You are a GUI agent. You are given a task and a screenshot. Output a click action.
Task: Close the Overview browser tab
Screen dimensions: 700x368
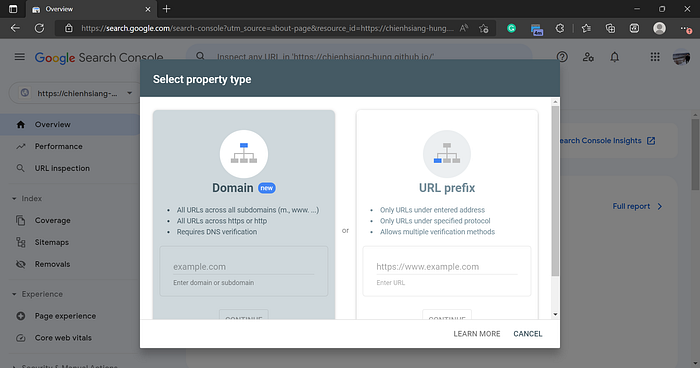pos(148,9)
